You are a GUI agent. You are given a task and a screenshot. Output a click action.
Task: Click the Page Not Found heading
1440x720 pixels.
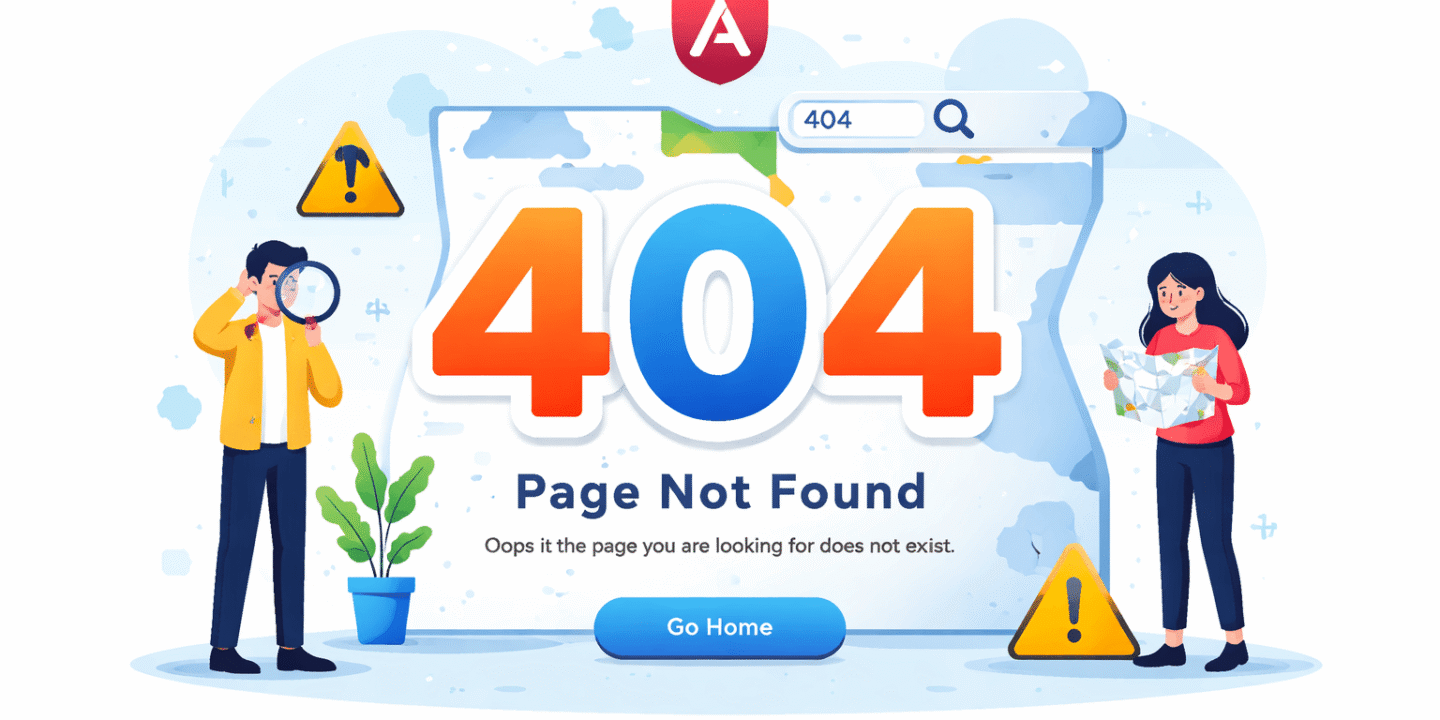click(x=720, y=491)
